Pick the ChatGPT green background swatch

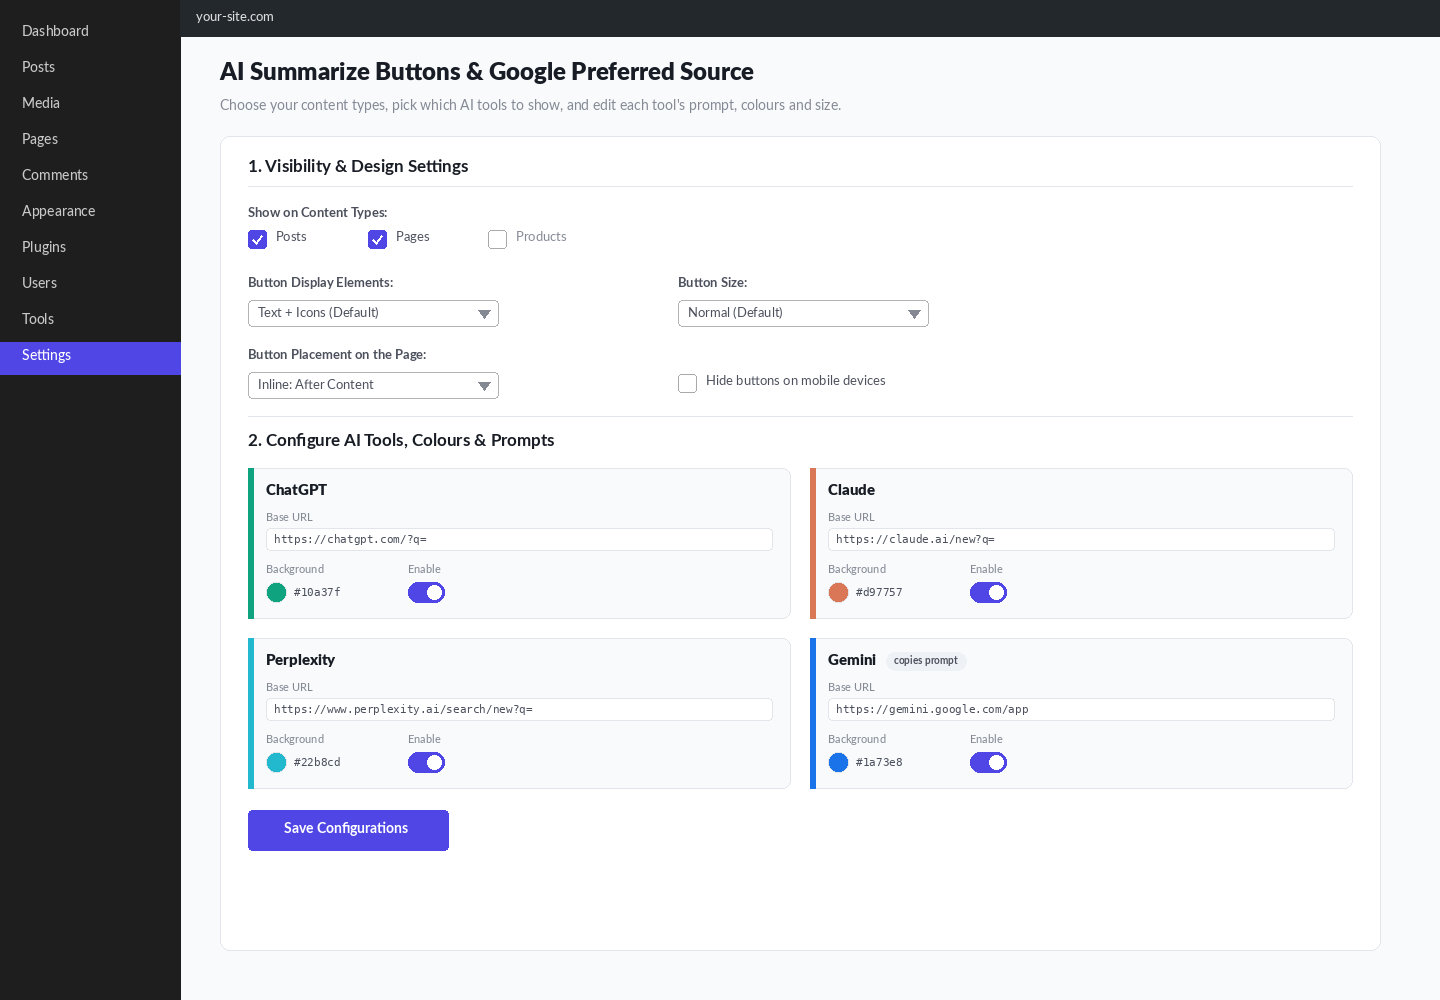click(277, 593)
